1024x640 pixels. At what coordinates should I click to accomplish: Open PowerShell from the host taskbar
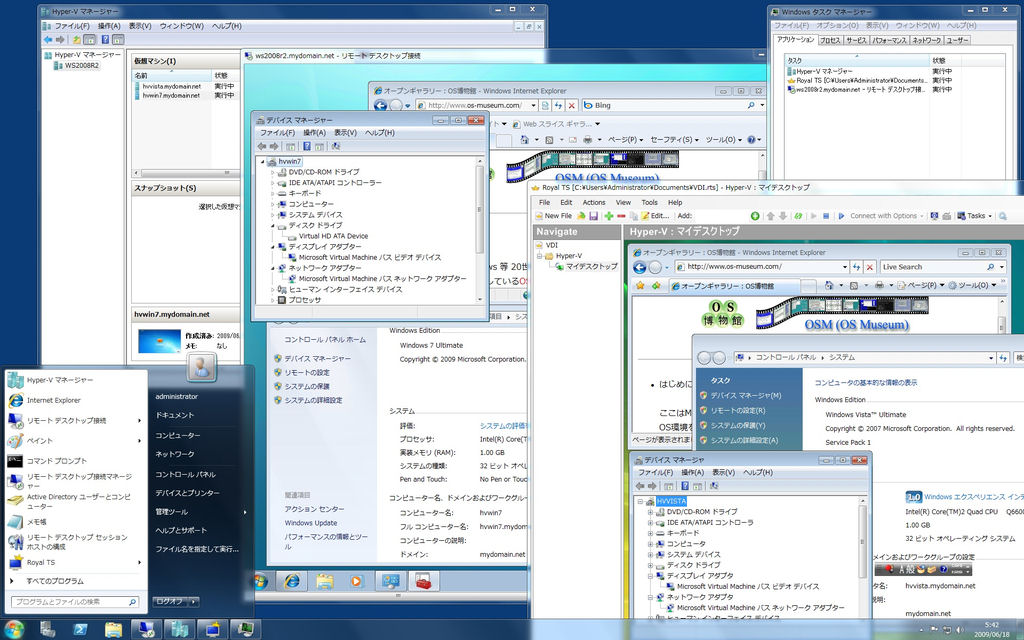click(80, 629)
